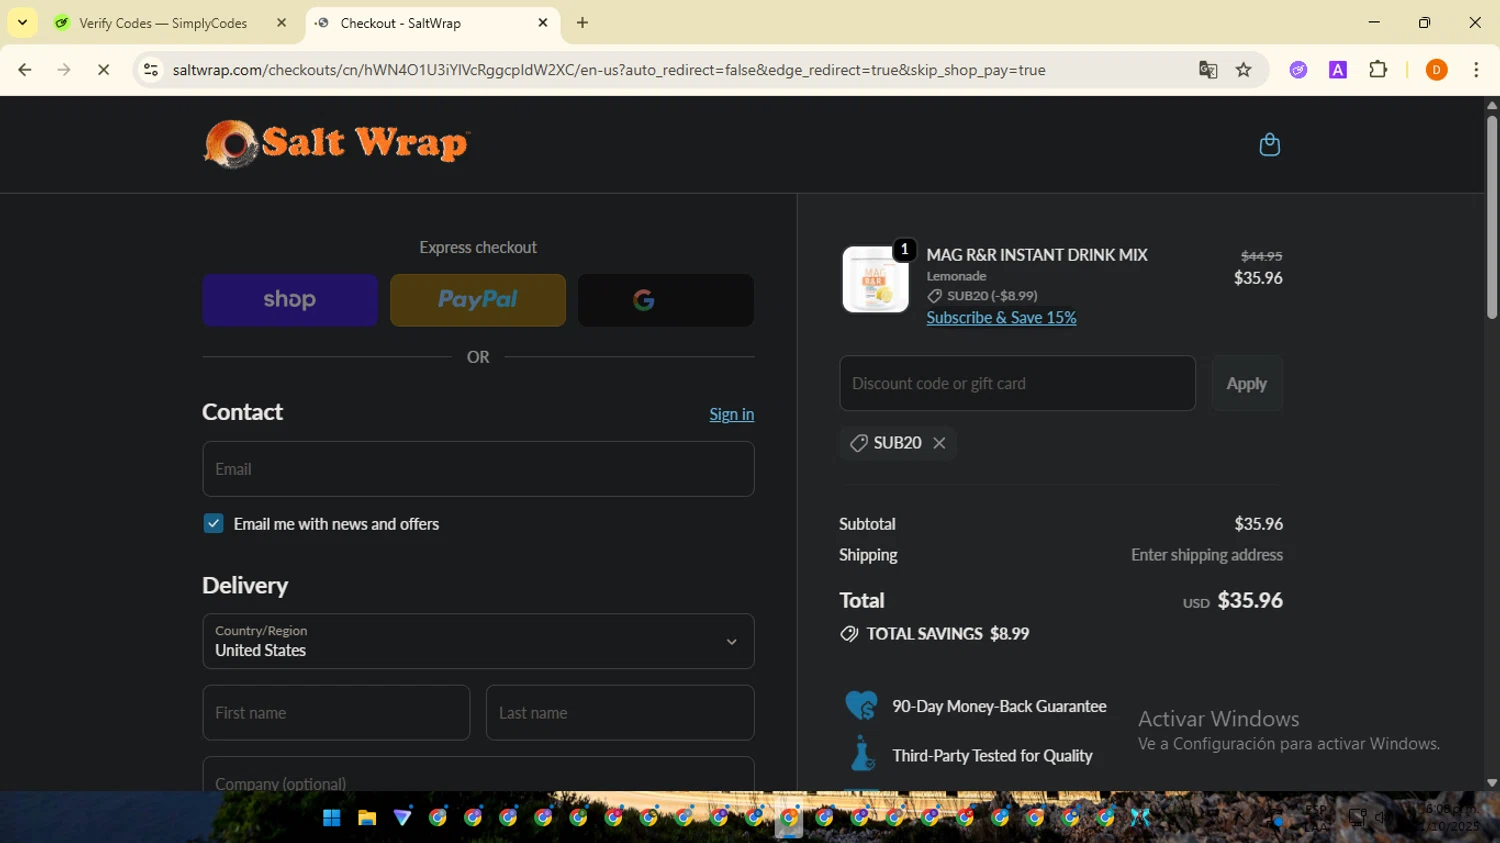The width and height of the screenshot is (1500, 843).
Task: Bookmark this page with the star
Action: pos(1243,70)
